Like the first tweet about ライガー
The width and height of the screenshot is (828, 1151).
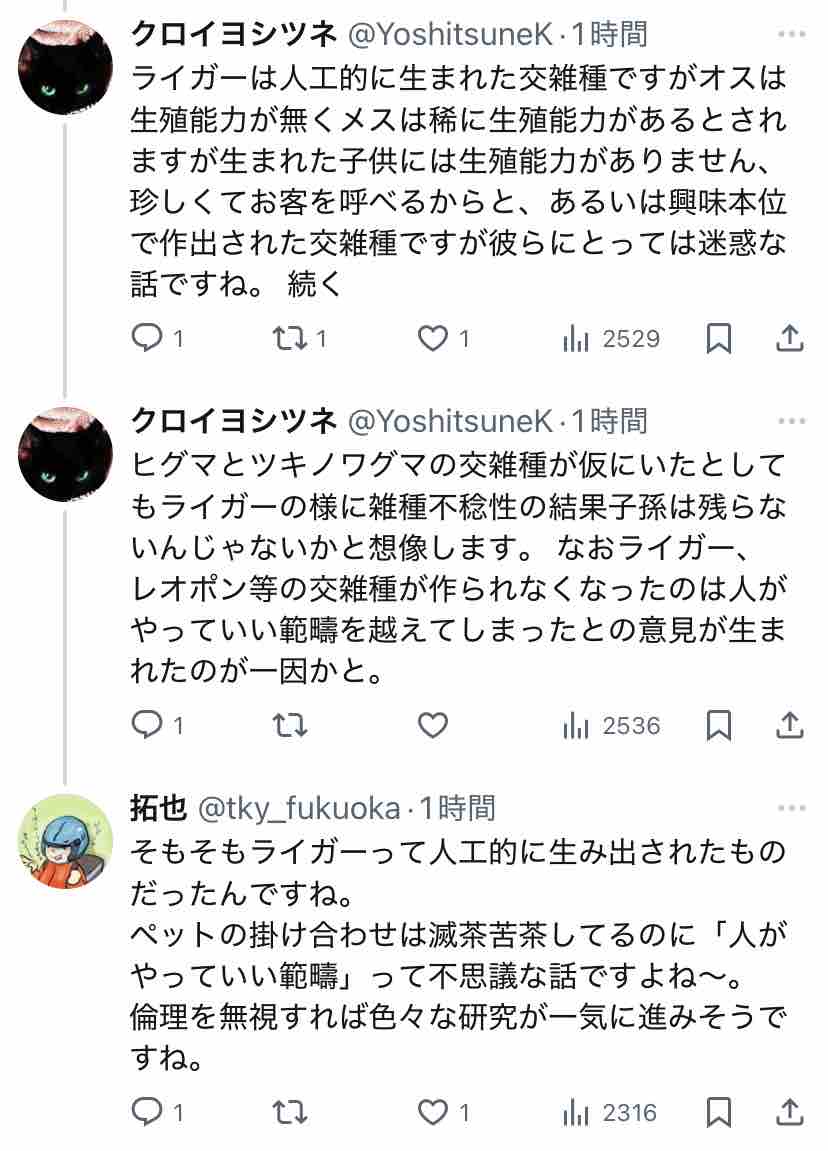click(443, 338)
